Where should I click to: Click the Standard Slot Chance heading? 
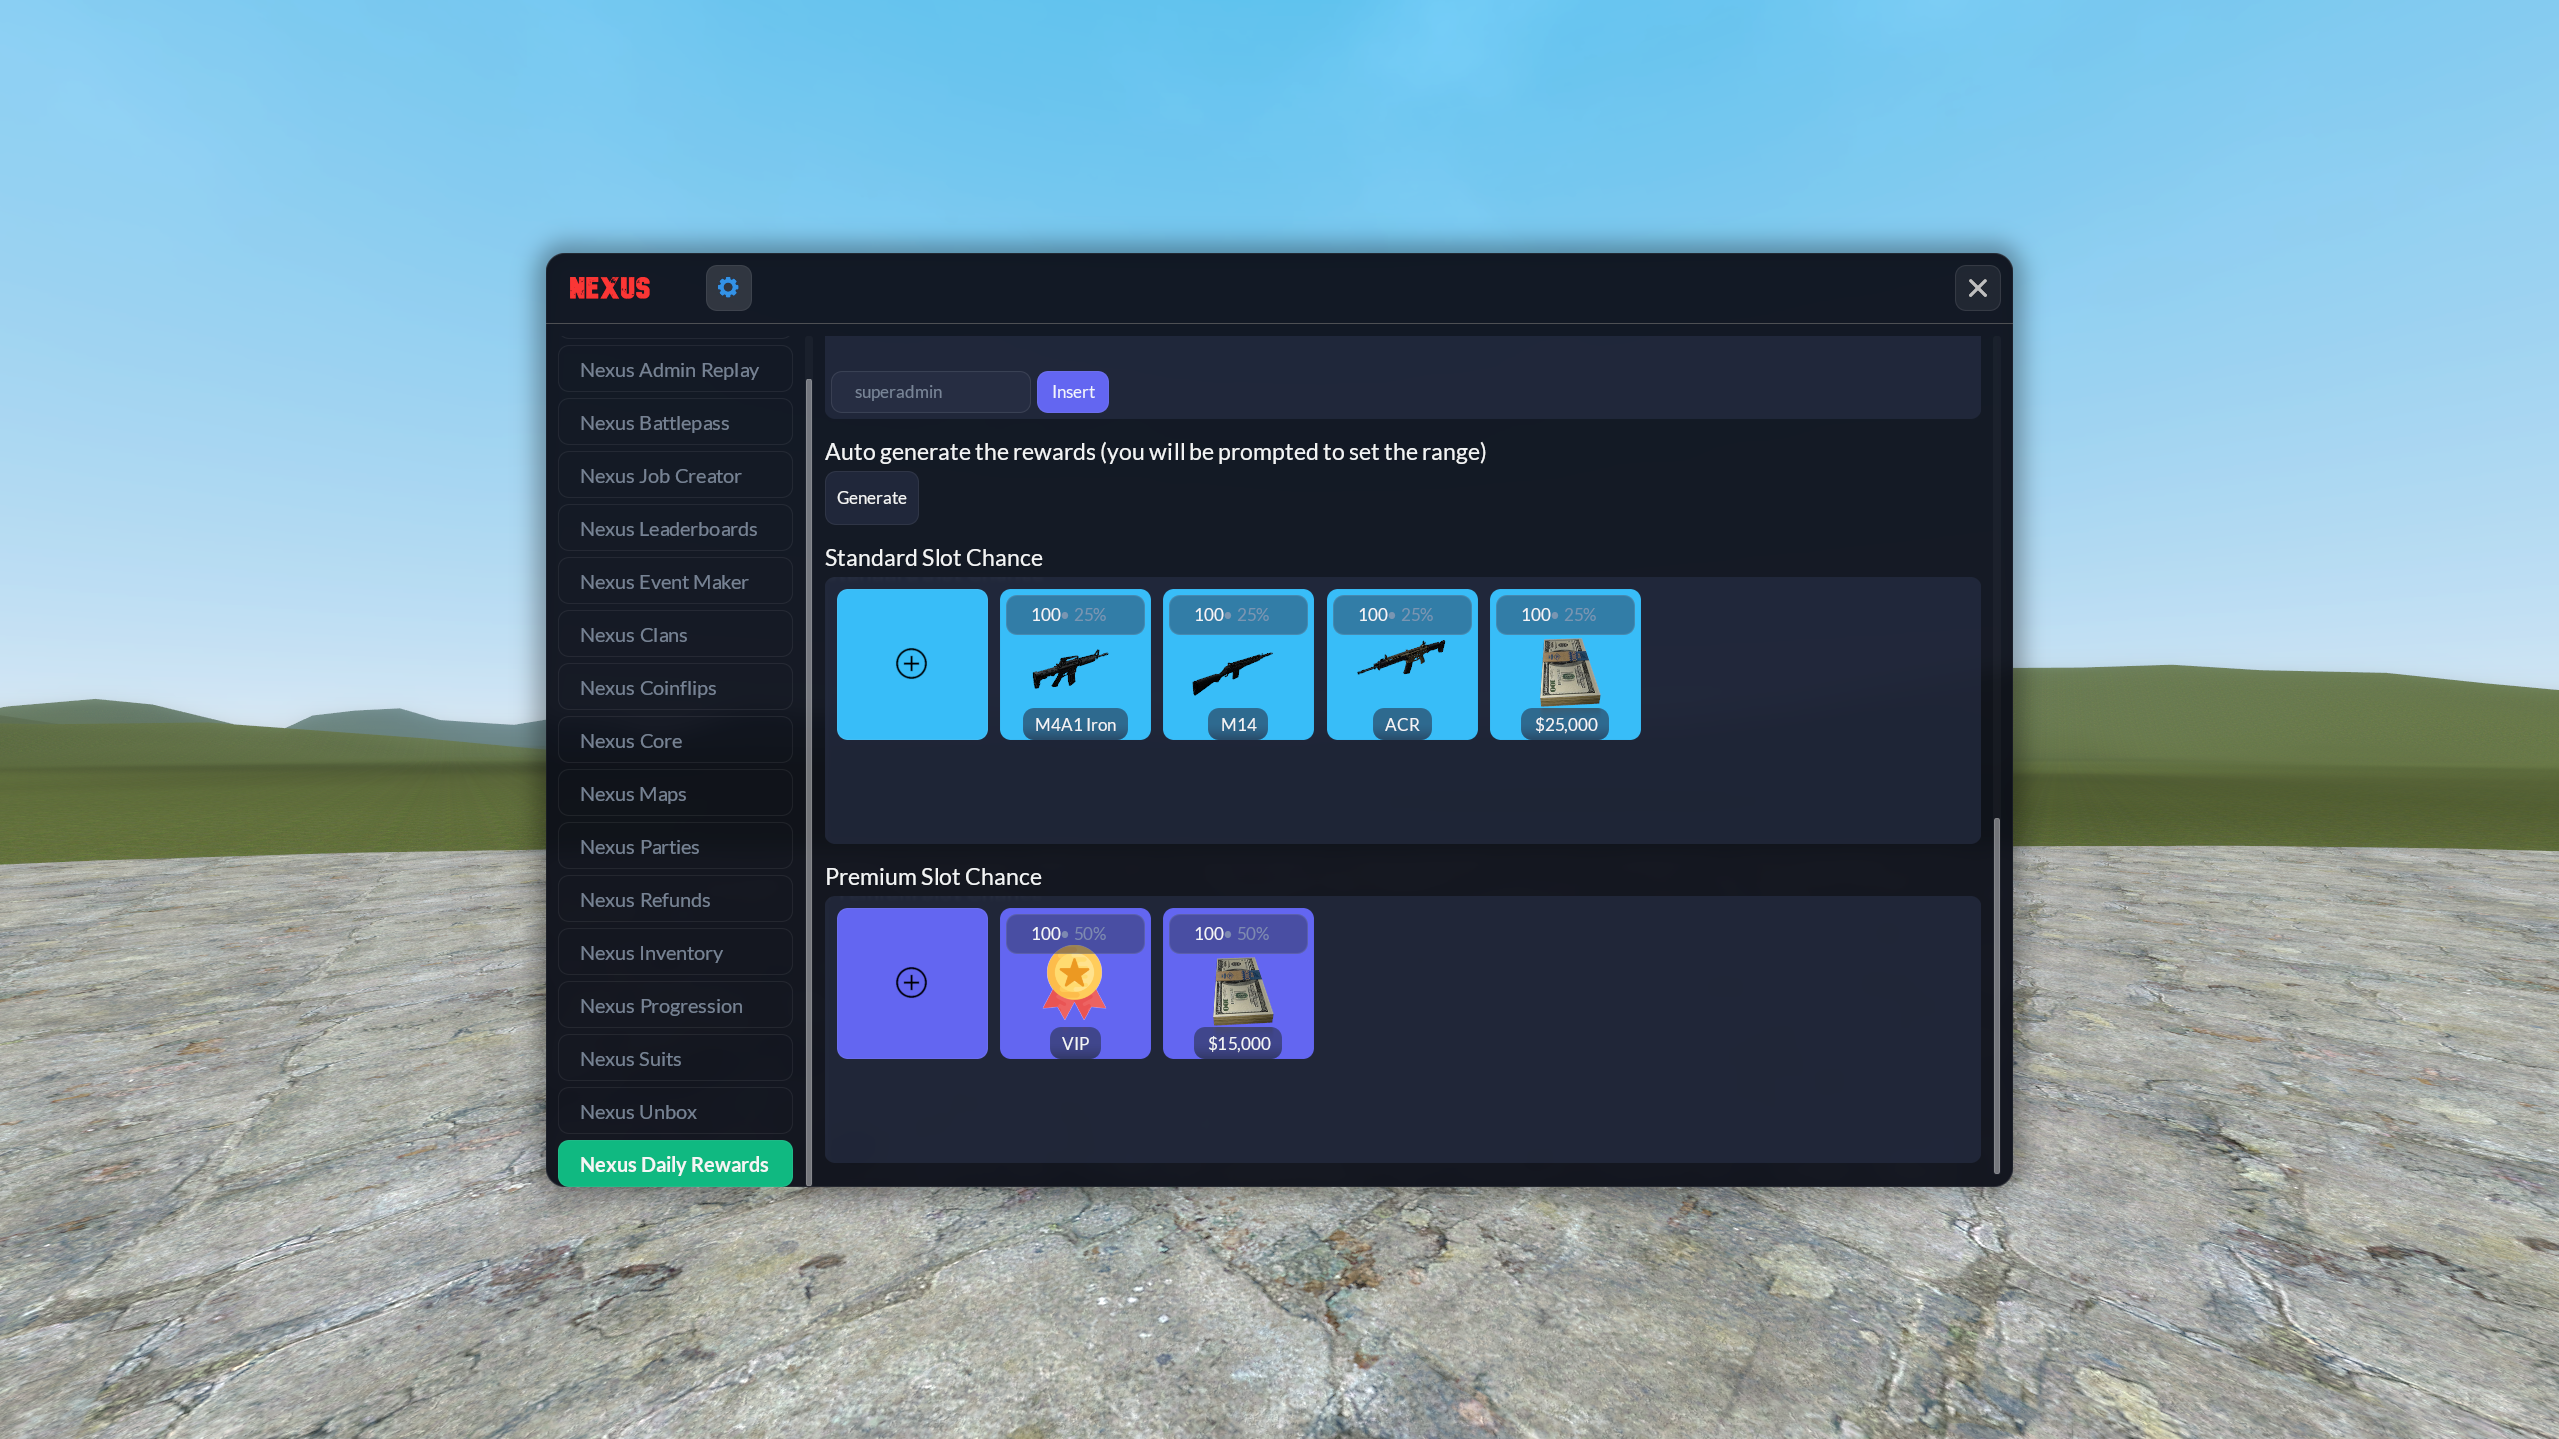point(933,558)
